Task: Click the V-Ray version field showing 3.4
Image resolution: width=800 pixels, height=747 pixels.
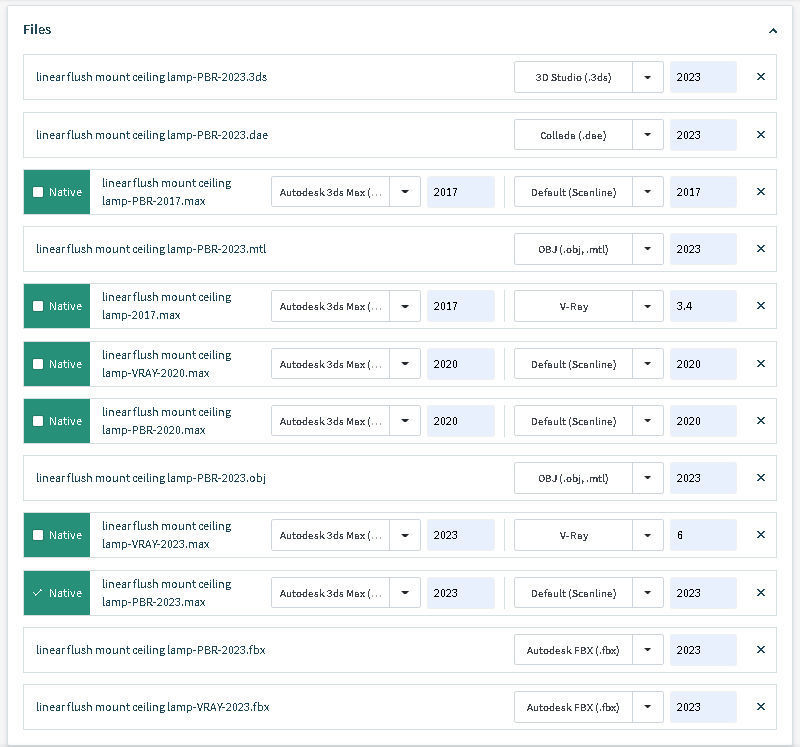Action: (703, 306)
